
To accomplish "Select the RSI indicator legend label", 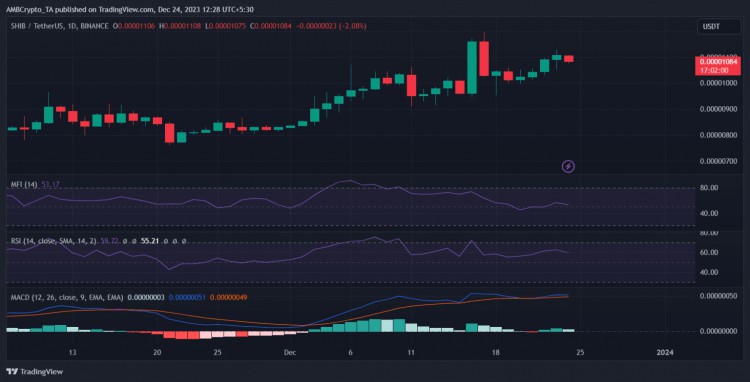I will (x=54, y=242).
